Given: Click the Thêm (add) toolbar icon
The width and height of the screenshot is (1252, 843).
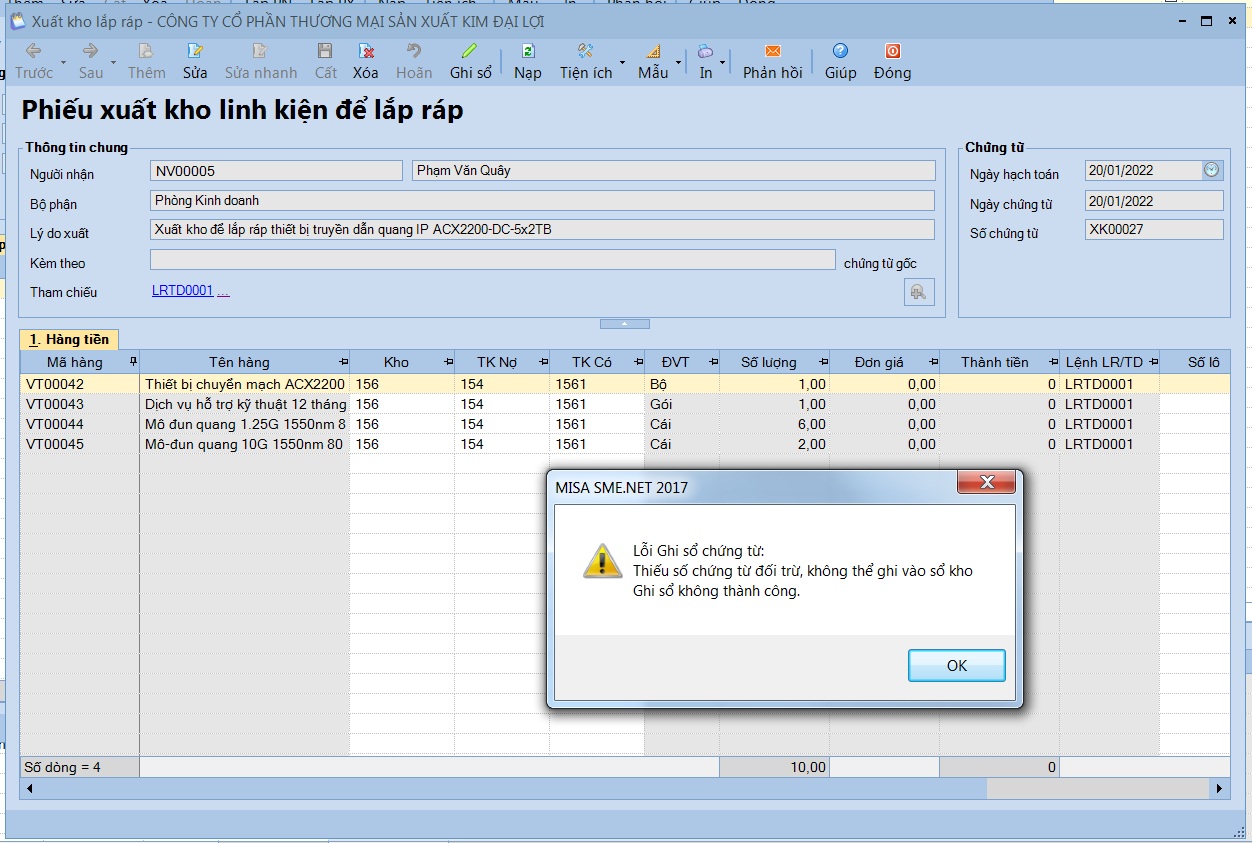Looking at the screenshot, I should (146, 51).
